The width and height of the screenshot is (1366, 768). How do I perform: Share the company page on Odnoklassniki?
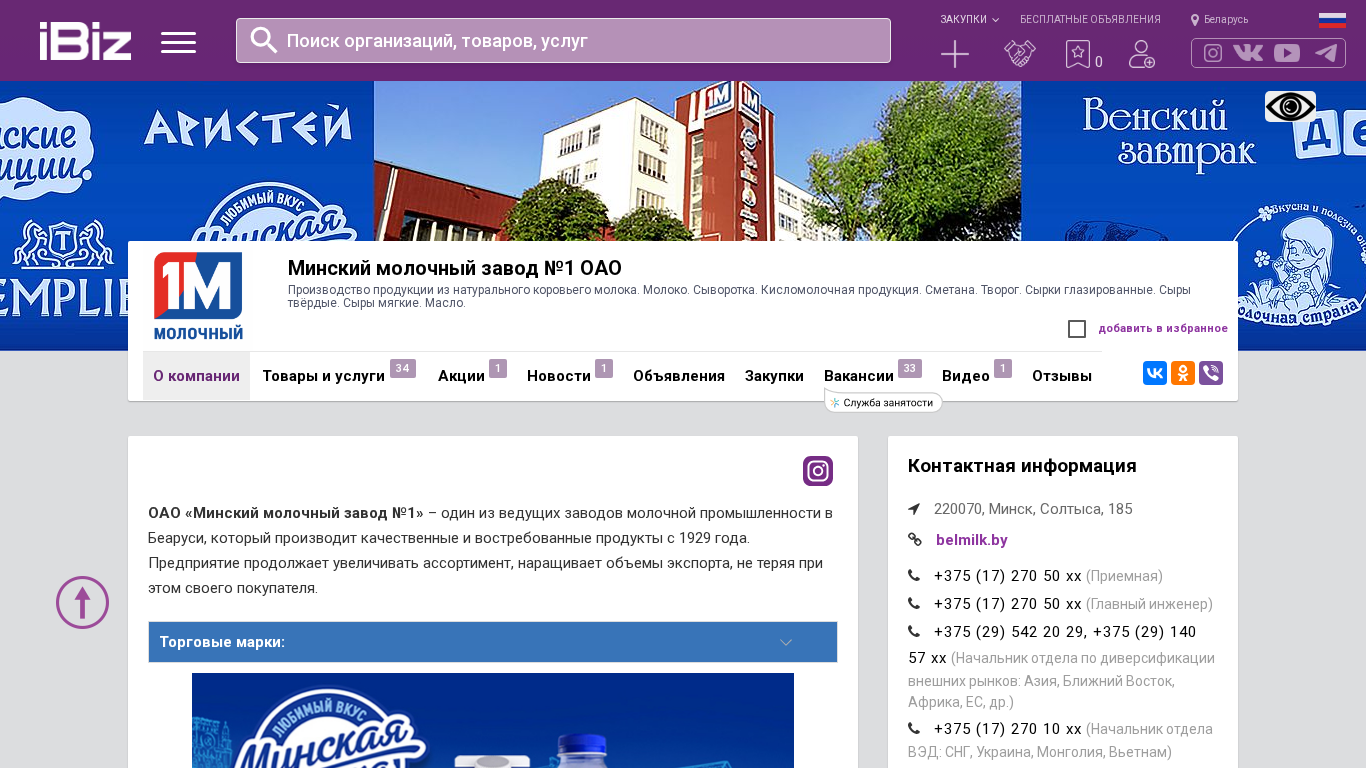coord(1183,373)
